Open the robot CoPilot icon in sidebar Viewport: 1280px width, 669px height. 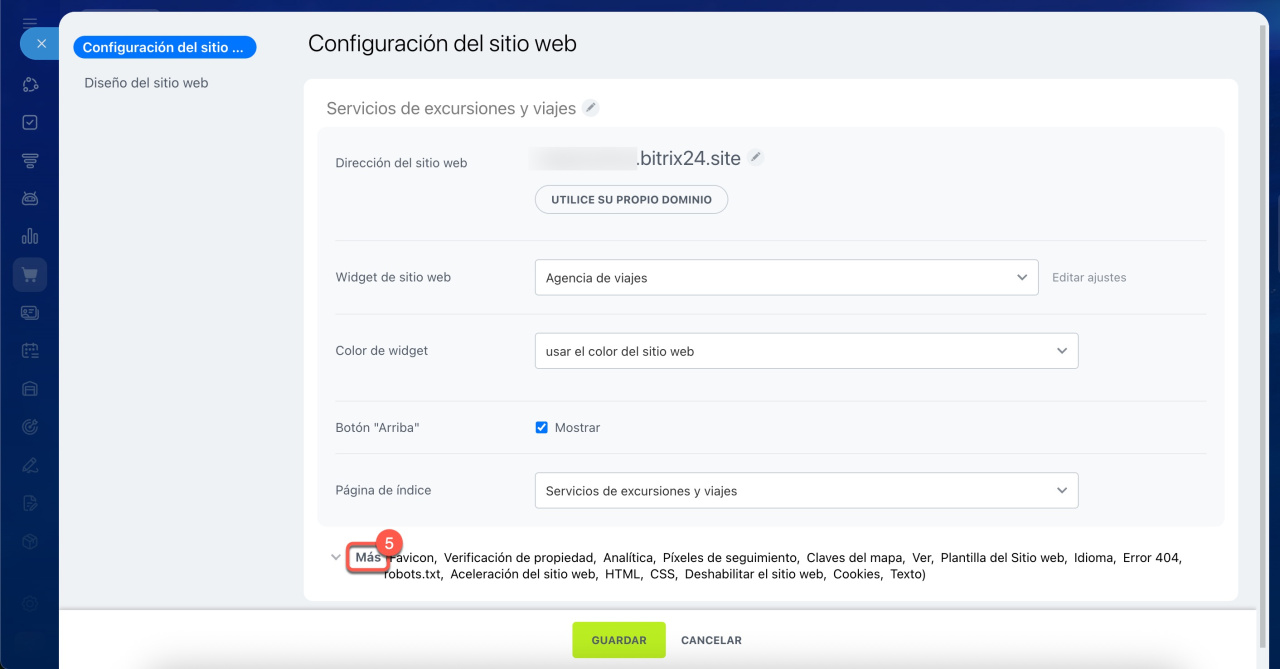[30, 198]
